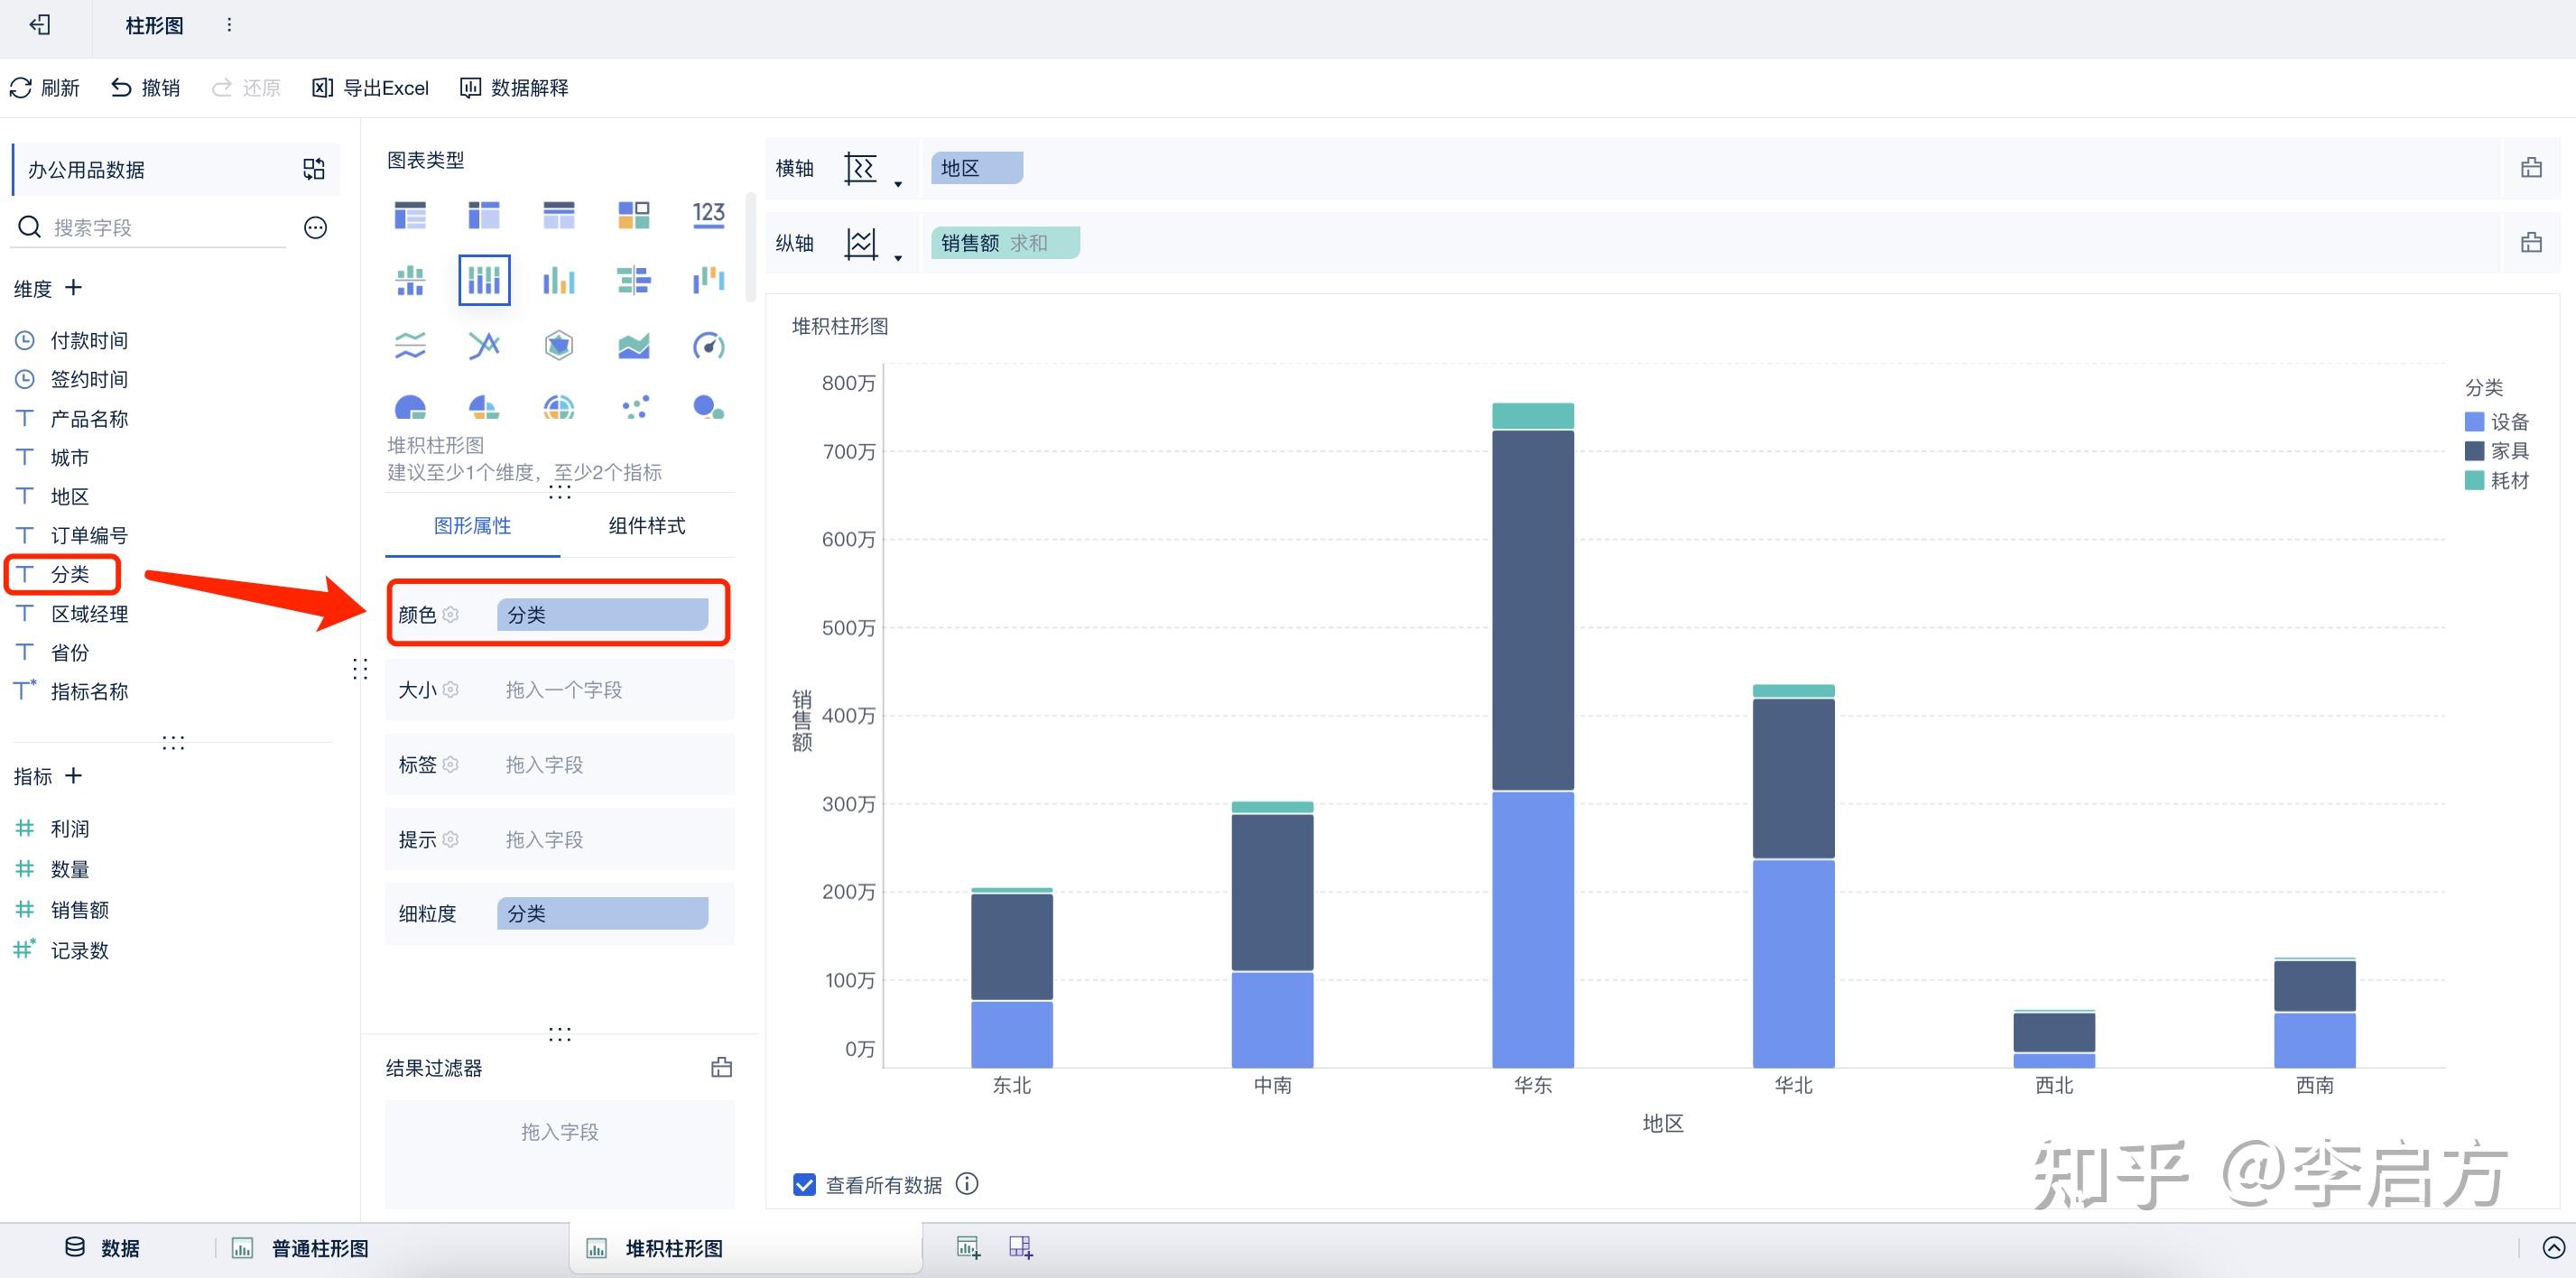This screenshot has height=1278, width=2576.
Task: Open the gear settings beside 提示
Action: pyautogui.click(x=451, y=840)
